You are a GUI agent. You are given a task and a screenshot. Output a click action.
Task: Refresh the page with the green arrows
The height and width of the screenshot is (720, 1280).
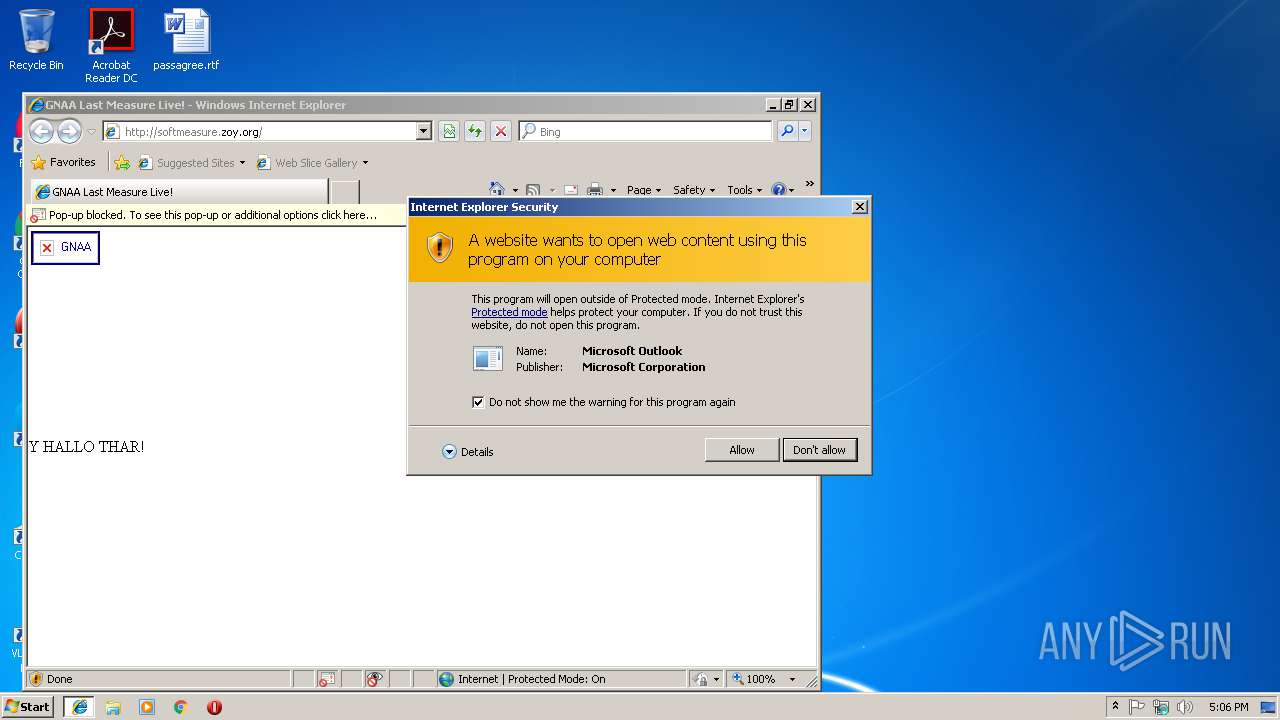pyautogui.click(x=475, y=131)
